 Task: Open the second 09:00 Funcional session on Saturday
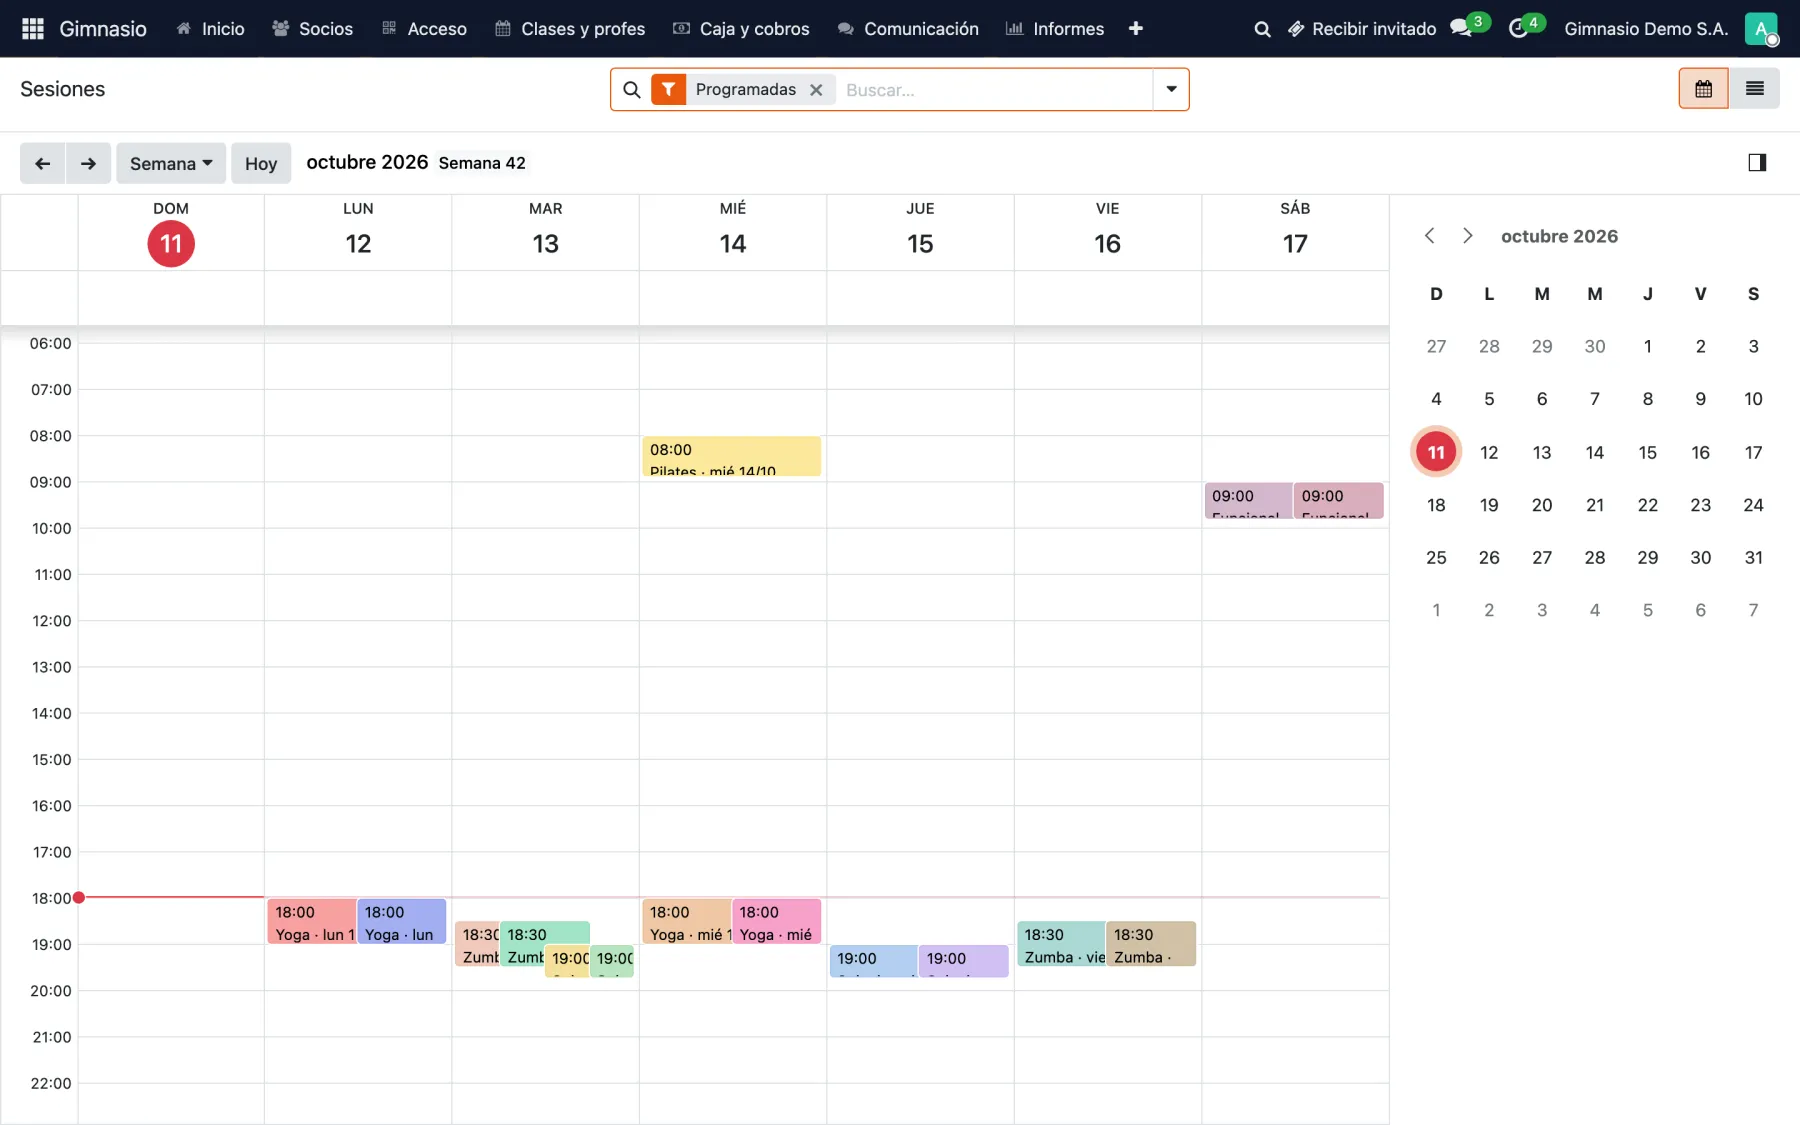tap(1339, 501)
